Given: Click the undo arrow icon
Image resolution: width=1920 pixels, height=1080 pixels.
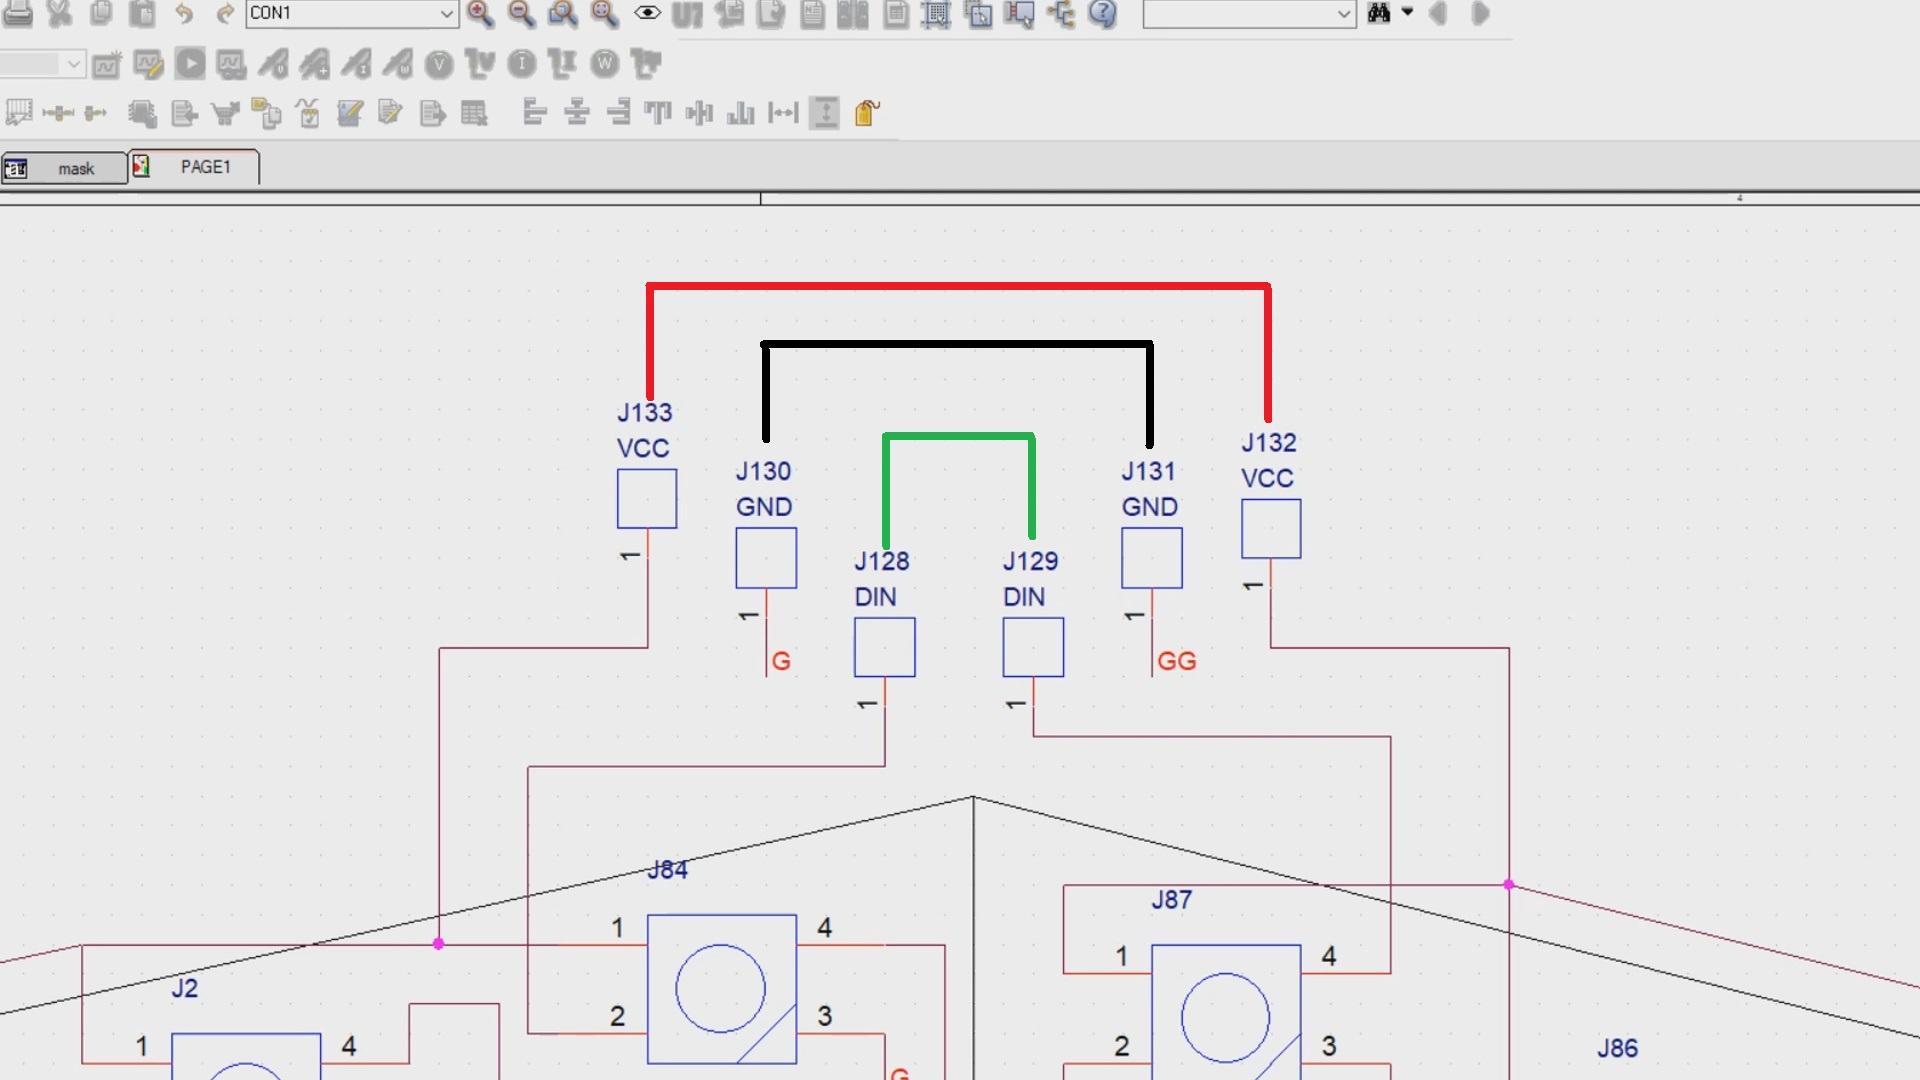Looking at the screenshot, I should tap(184, 13).
